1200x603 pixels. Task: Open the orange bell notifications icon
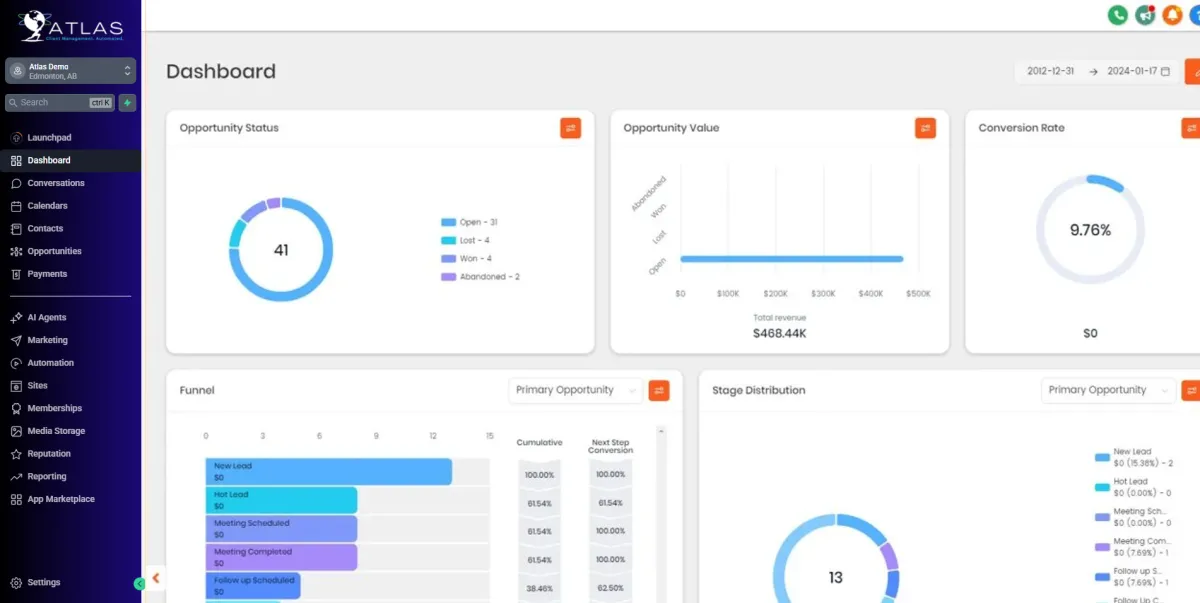pyautogui.click(x=1172, y=15)
